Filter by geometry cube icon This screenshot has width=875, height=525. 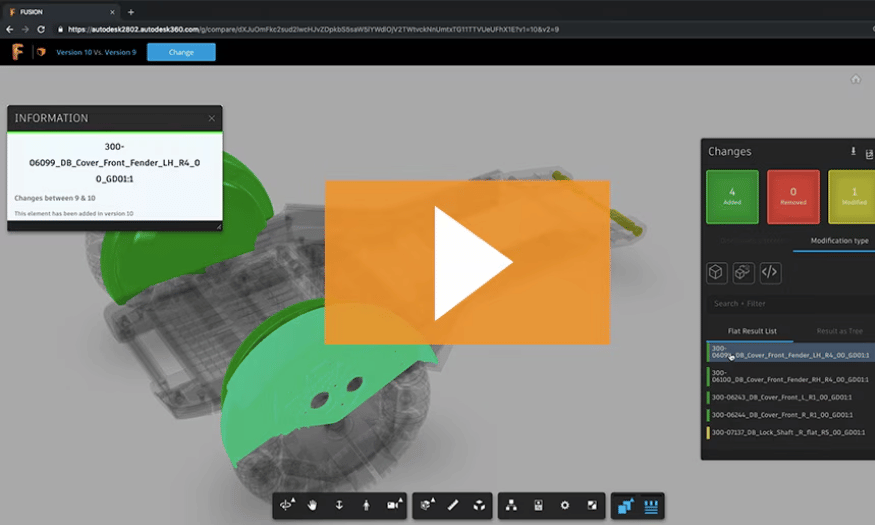click(716, 272)
